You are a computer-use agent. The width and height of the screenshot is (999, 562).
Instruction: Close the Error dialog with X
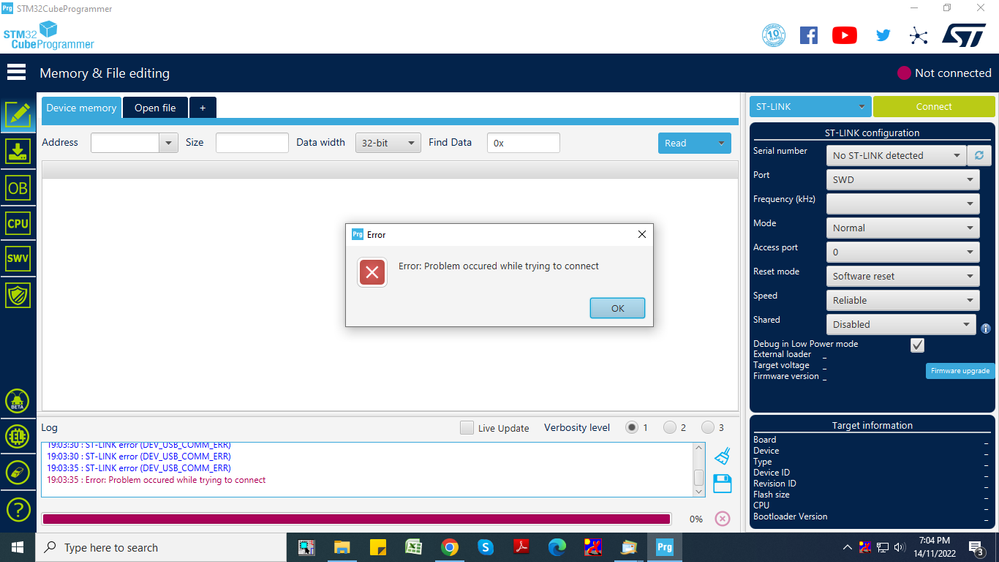[642, 234]
